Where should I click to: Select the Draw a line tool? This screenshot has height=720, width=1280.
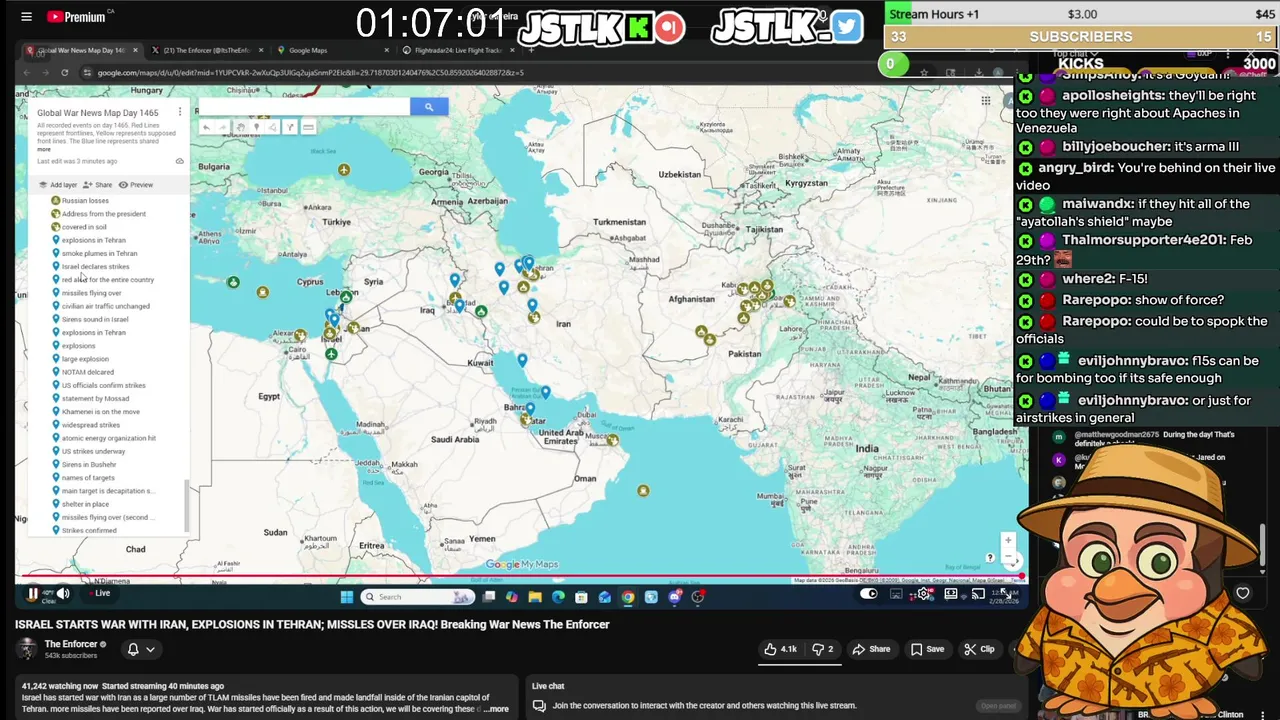(x=273, y=127)
